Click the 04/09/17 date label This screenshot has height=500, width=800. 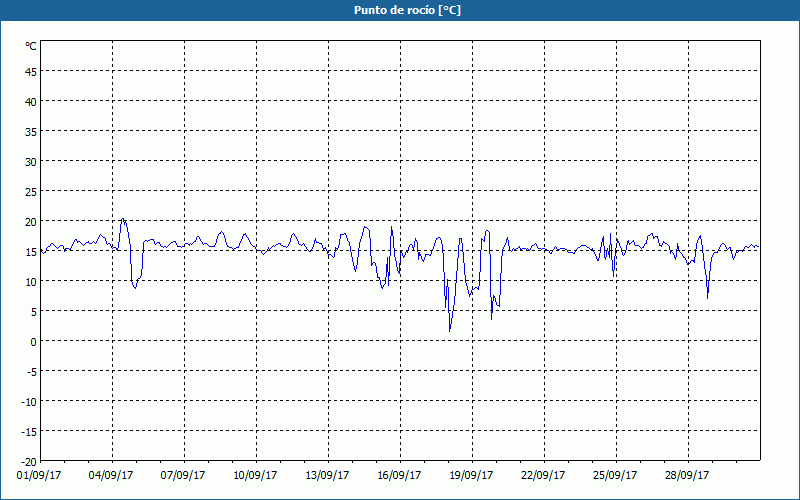(x=111, y=475)
